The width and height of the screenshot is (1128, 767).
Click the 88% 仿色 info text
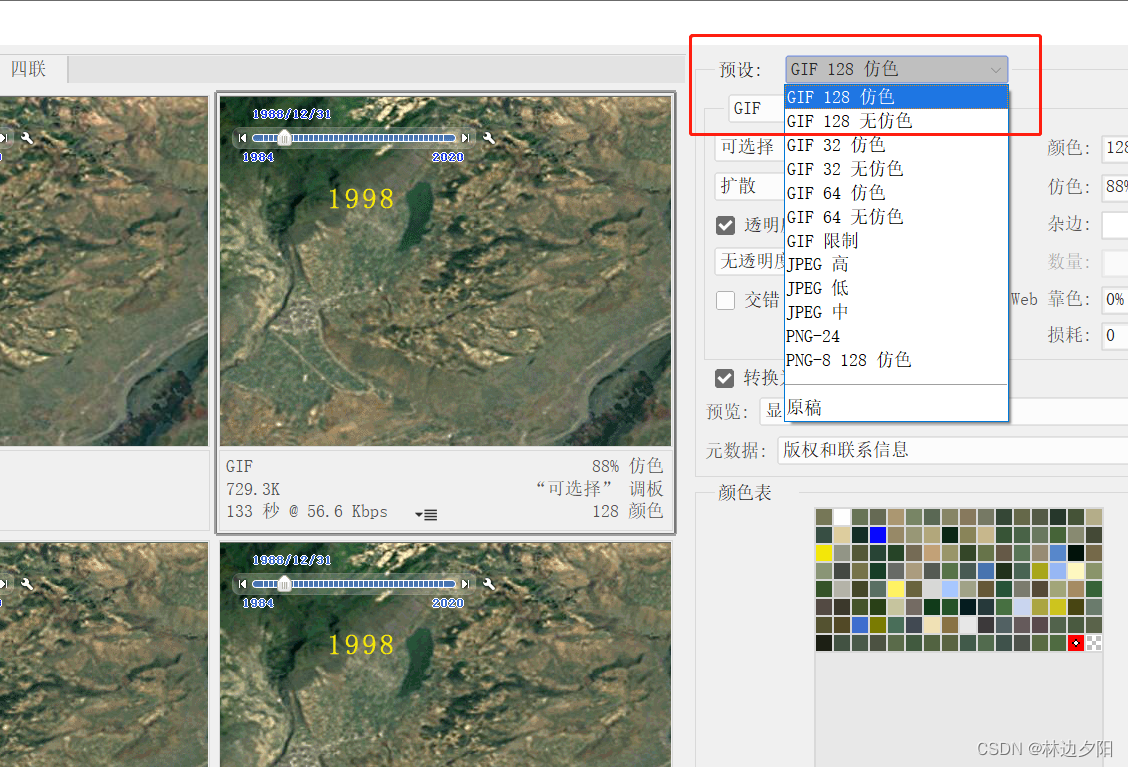click(627, 466)
